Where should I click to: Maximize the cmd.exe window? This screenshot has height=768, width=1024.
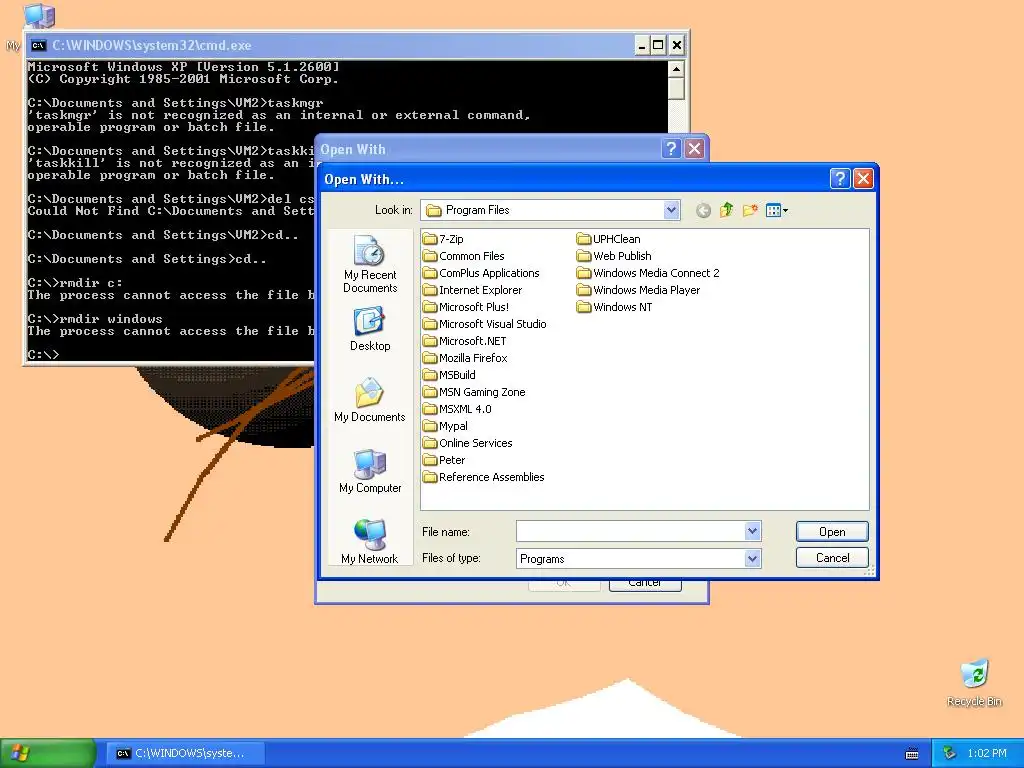coord(658,45)
